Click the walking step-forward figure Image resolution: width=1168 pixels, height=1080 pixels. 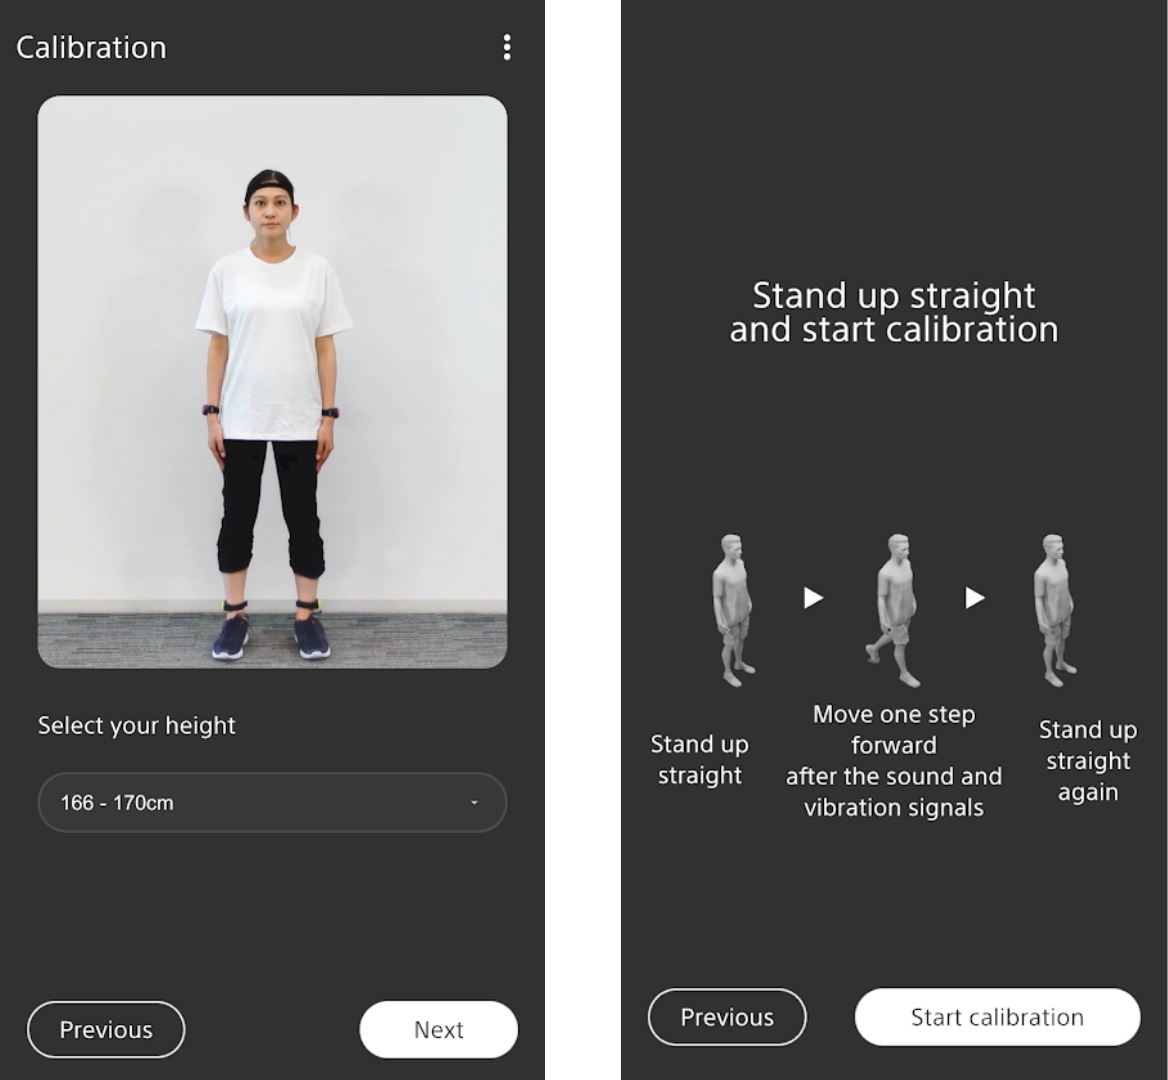894,610
